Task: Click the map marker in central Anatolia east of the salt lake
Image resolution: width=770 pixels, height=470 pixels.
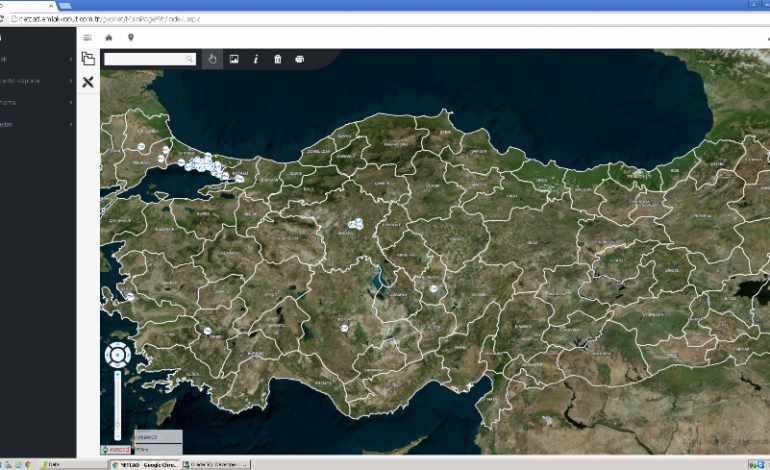Action: pyautogui.click(x=433, y=289)
